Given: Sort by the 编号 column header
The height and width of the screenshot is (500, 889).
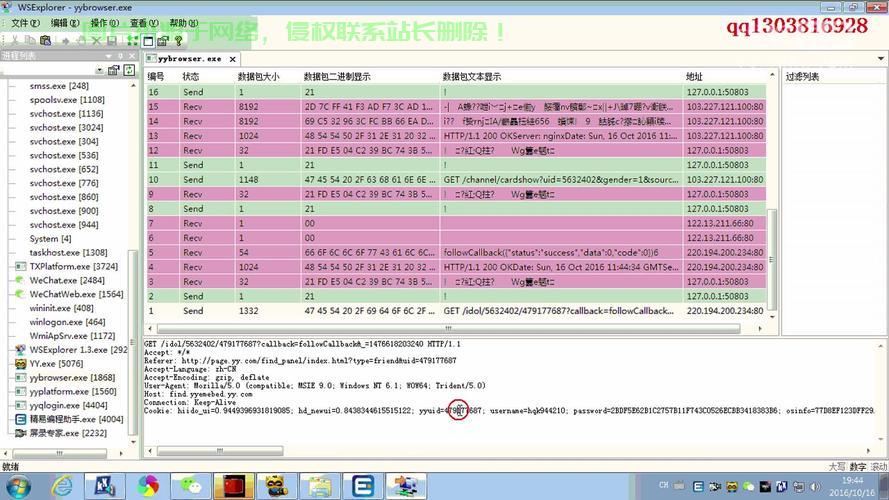Looking at the screenshot, I should coord(156,77).
